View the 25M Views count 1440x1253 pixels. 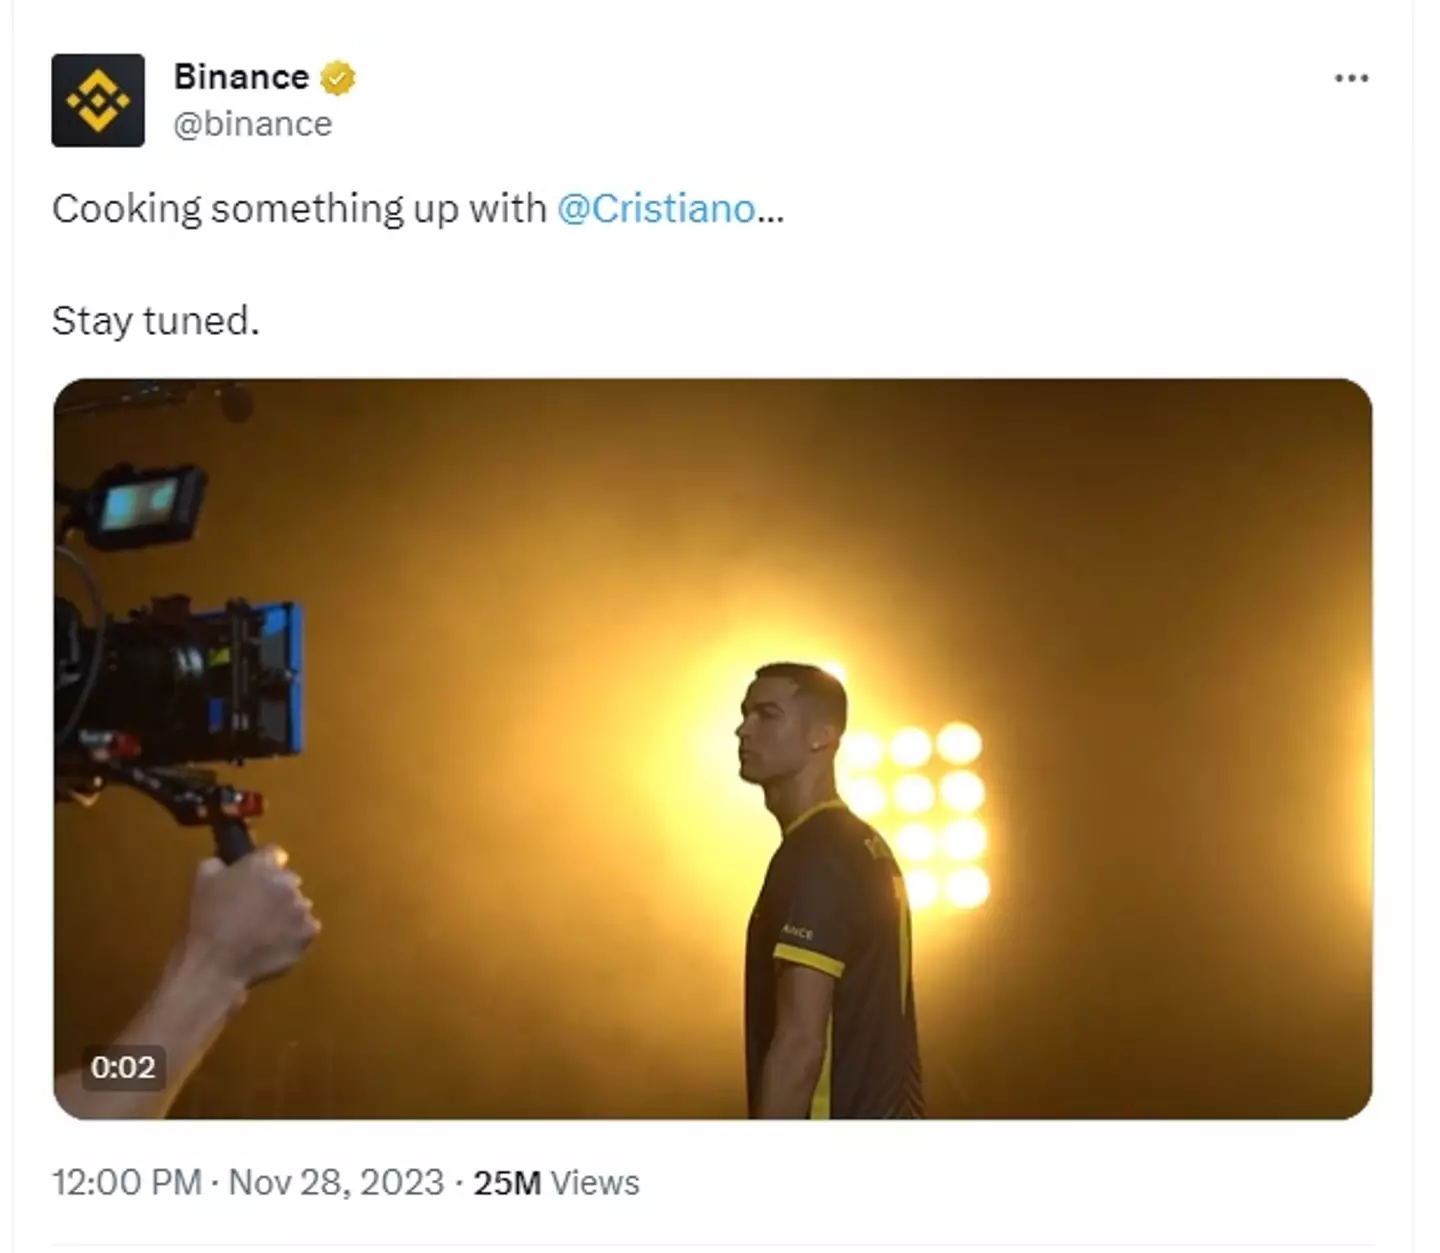(556, 1182)
